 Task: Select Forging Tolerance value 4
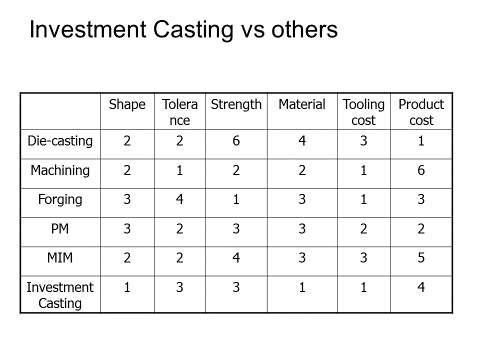pos(180,200)
